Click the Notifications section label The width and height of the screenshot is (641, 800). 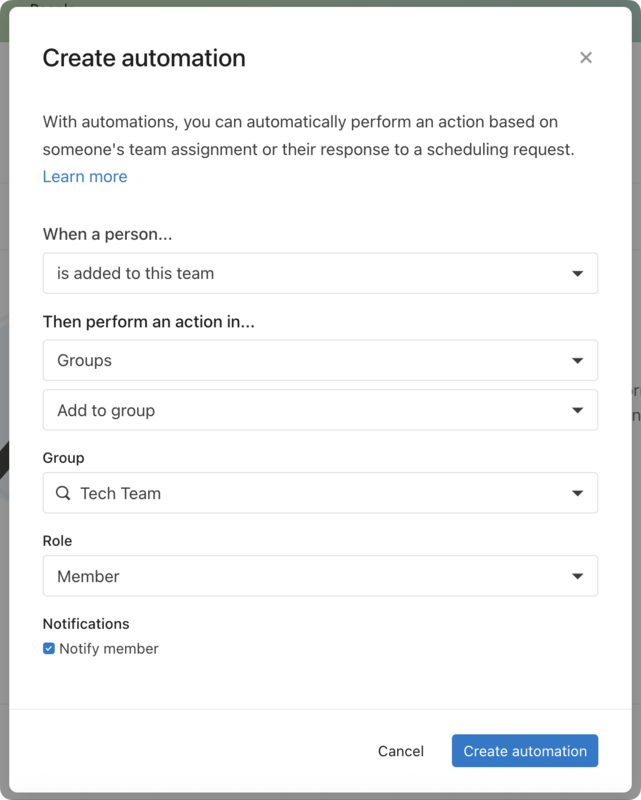point(85,623)
